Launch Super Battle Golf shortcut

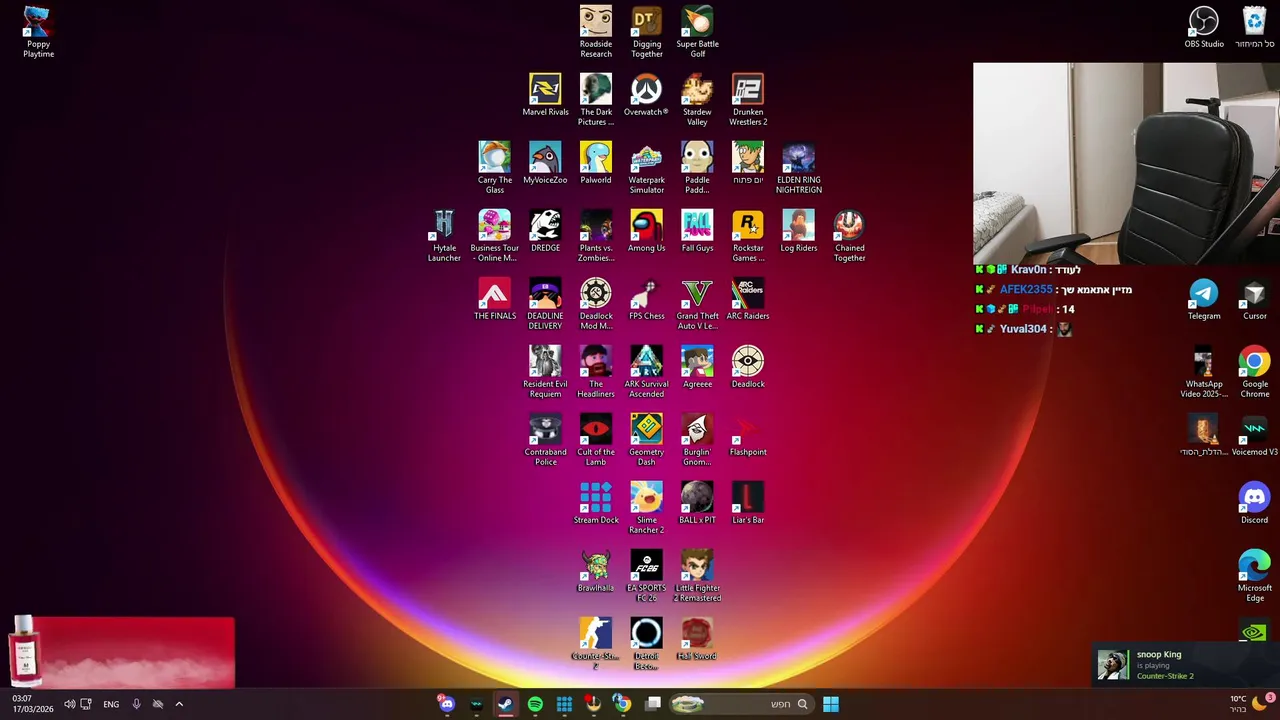click(x=697, y=32)
